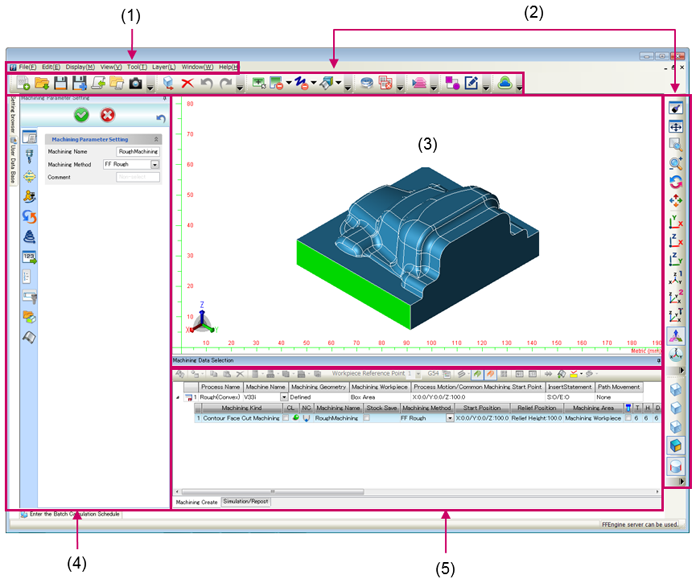Switch to the Machining Create tab
Screen dimensions: 700x579
196,502
